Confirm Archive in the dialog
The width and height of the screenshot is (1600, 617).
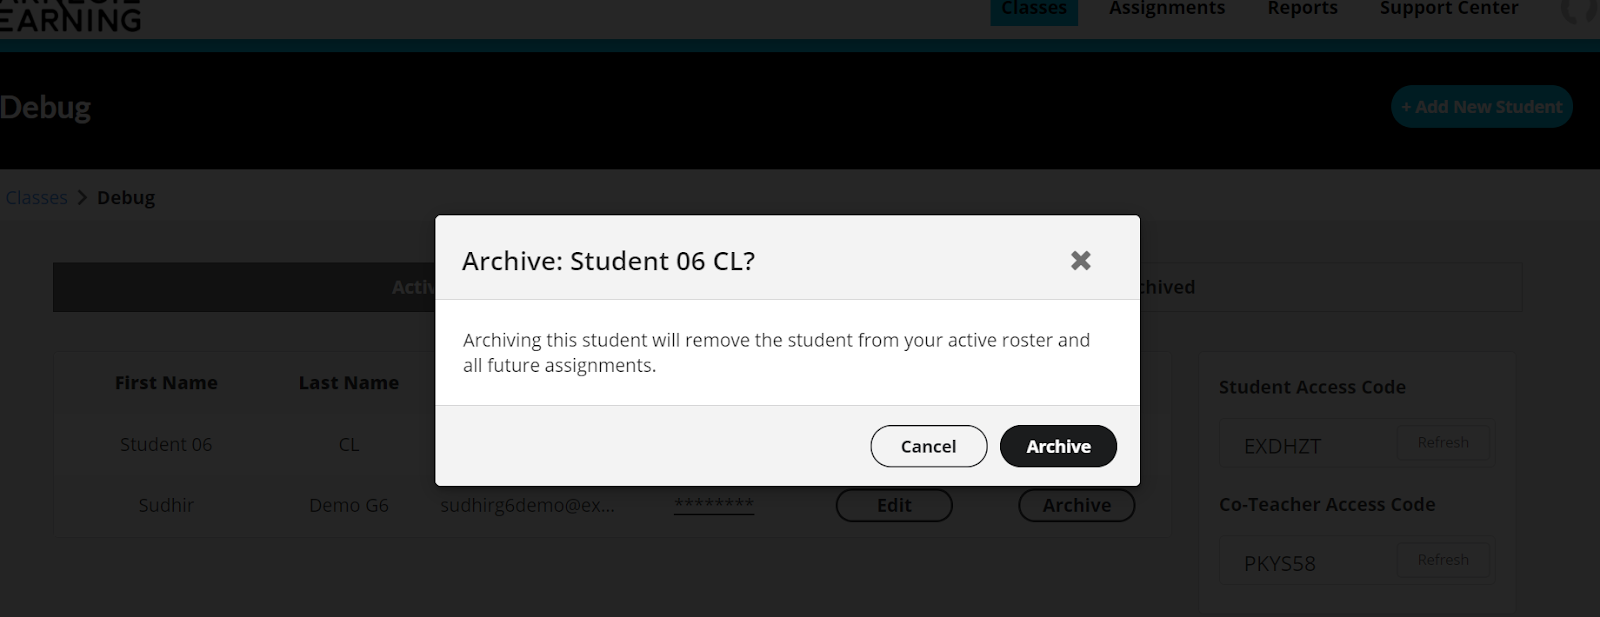1058,446
